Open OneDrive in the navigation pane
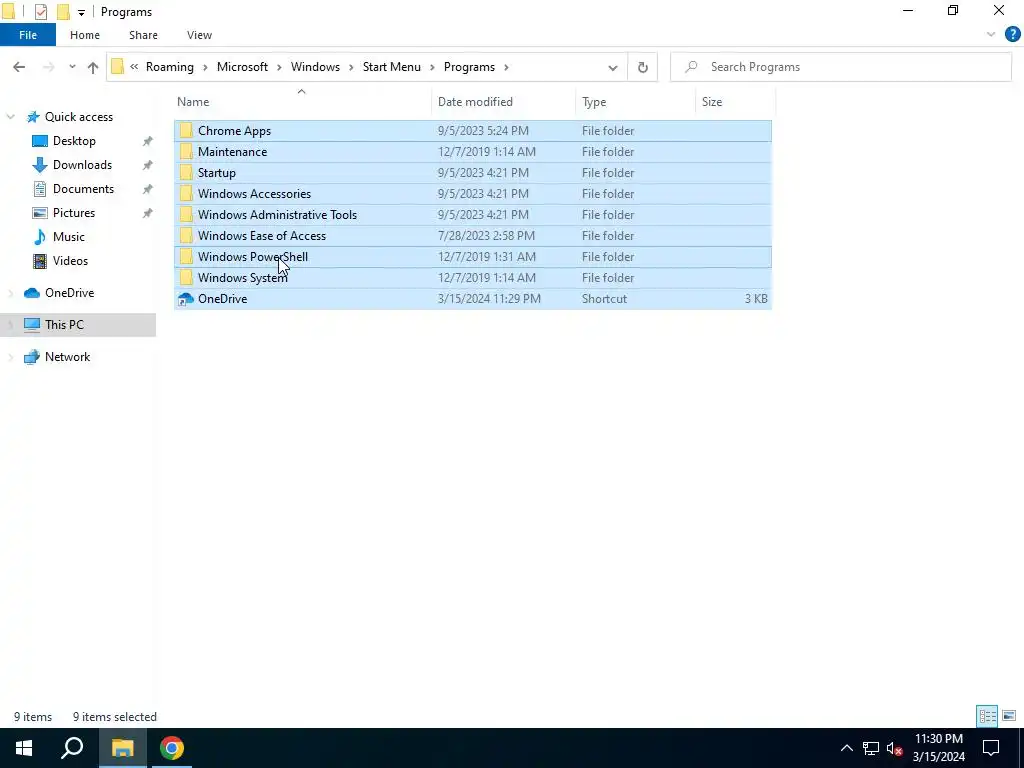This screenshot has height=768, width=1024. pos(69,293)
